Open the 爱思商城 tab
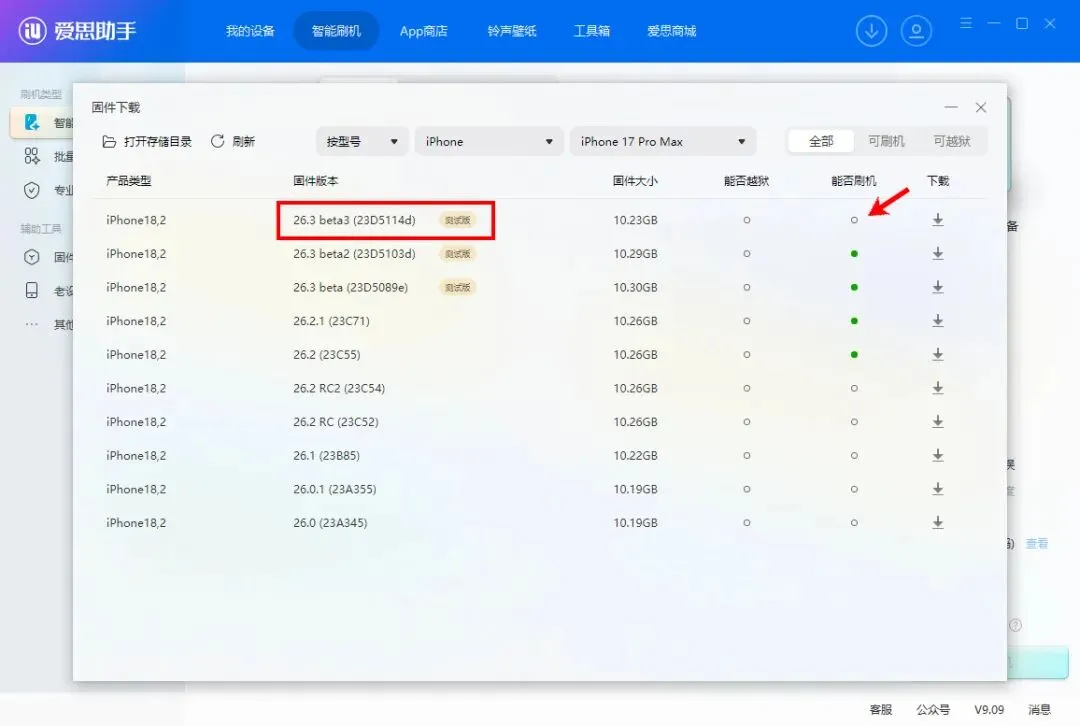The width and height of the screenshot is (1080, 726). pyautogui.click(x=672, y=31)
